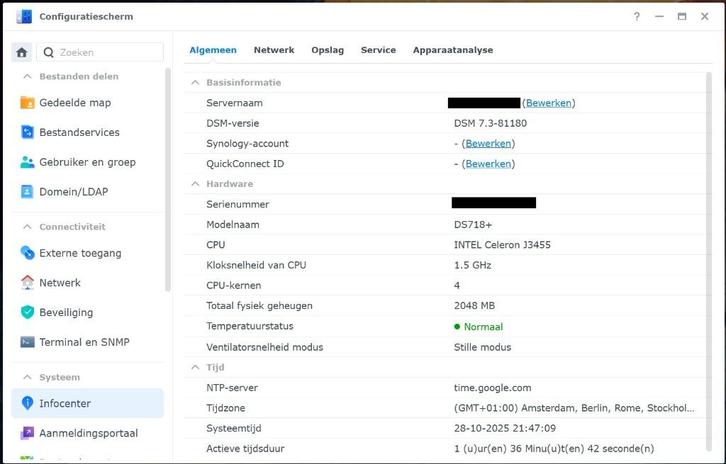Open the Control Panel home icon

(x=22, y=52)
